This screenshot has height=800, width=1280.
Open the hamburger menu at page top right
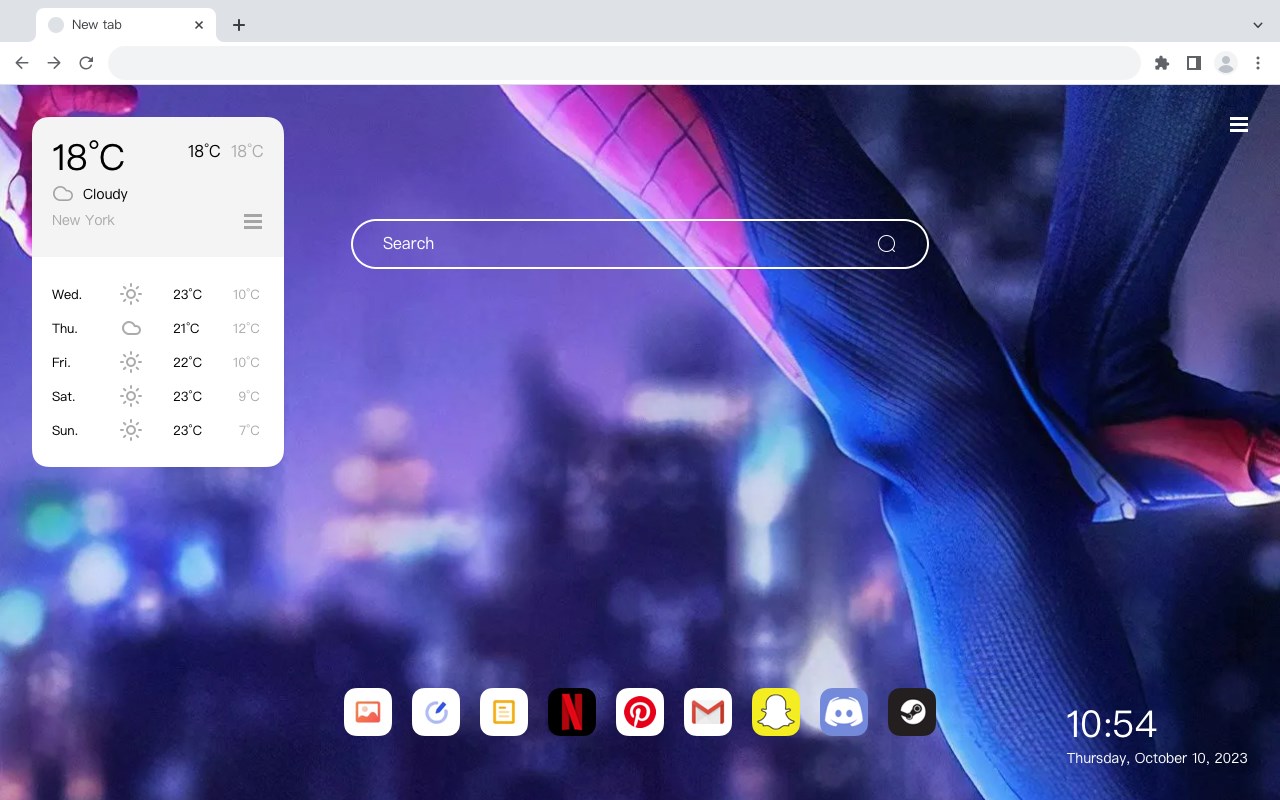(x=1239, y=124)
